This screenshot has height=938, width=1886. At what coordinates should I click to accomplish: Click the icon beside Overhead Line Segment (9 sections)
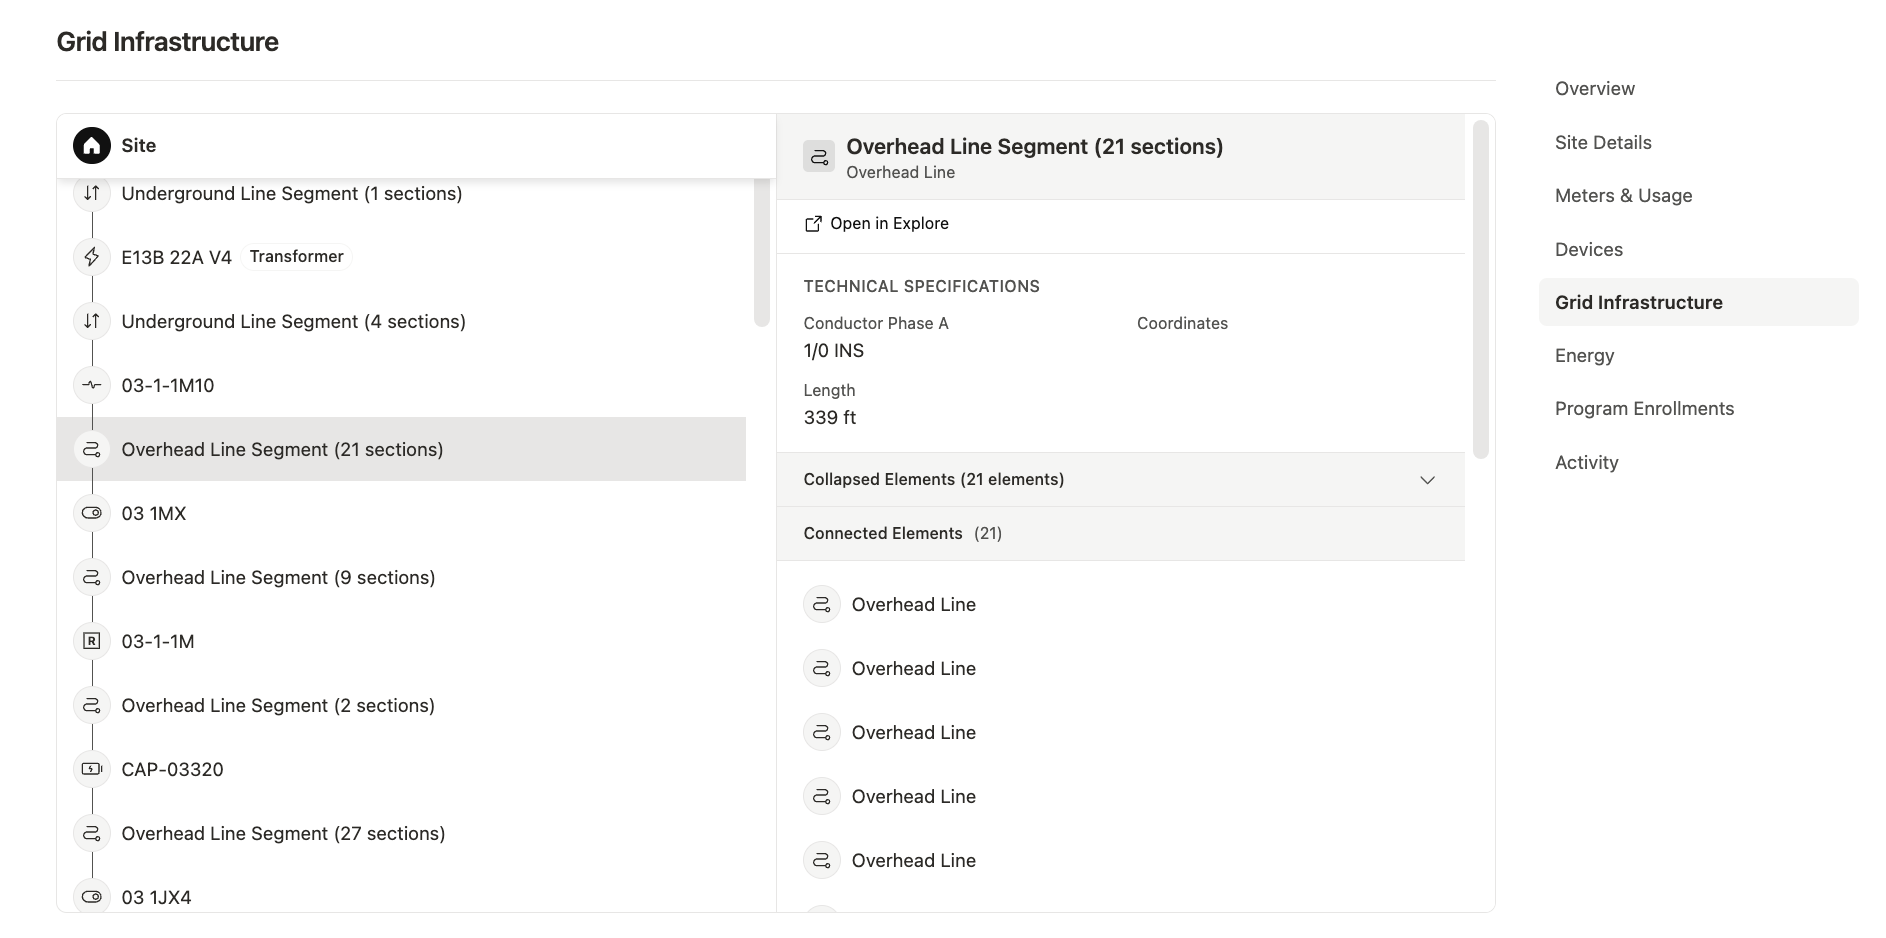point(92,577)
